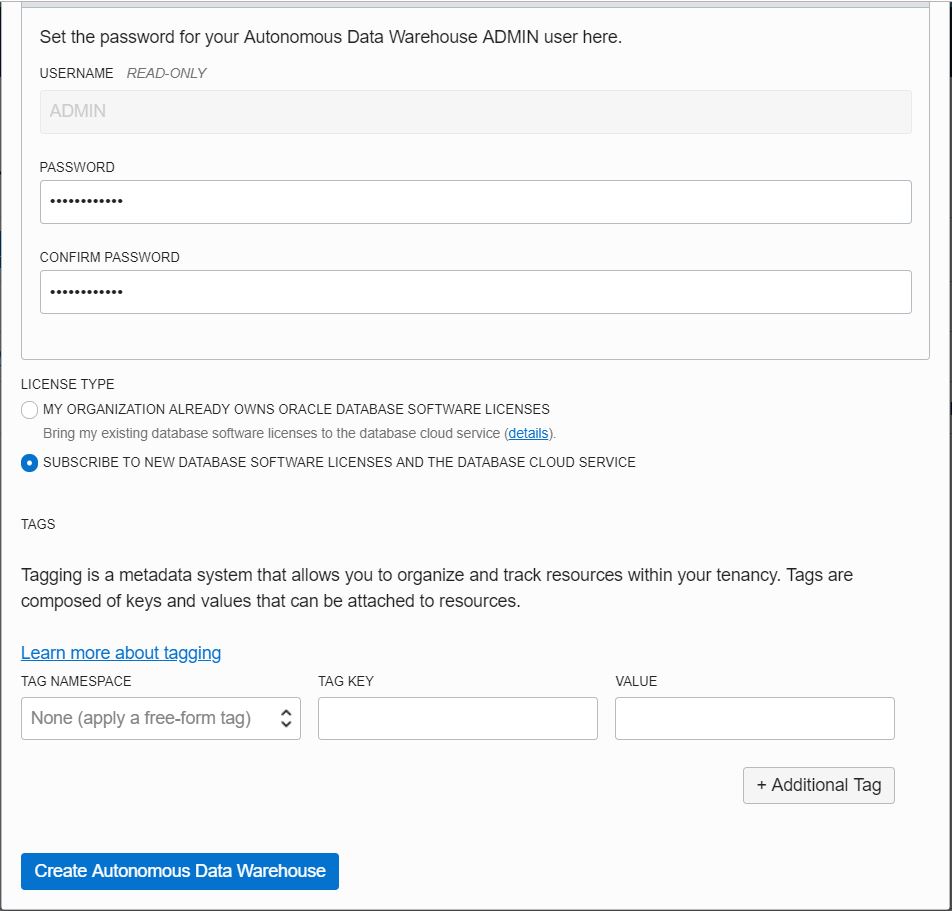Focus the CONFIRM PASSWORD input field
This screenshot has width=952, height=911.
[475, 292]
